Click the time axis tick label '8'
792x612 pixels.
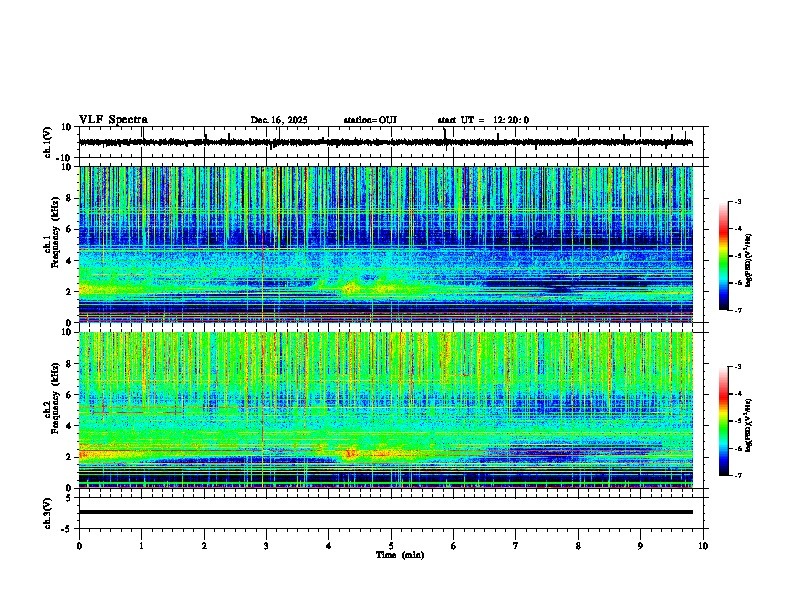click(x=578, y=546)
